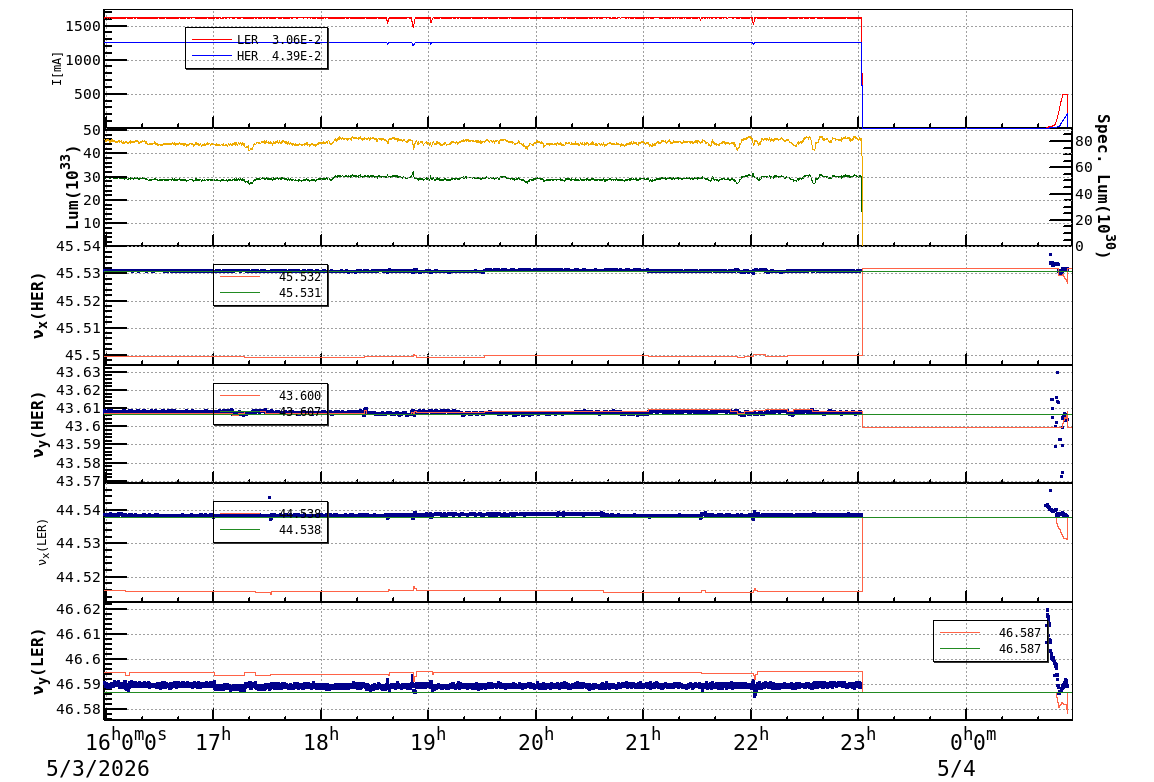The image size is (1154, 782).
Task: Click the 43.61 axis tick
Action: [78, 408]
